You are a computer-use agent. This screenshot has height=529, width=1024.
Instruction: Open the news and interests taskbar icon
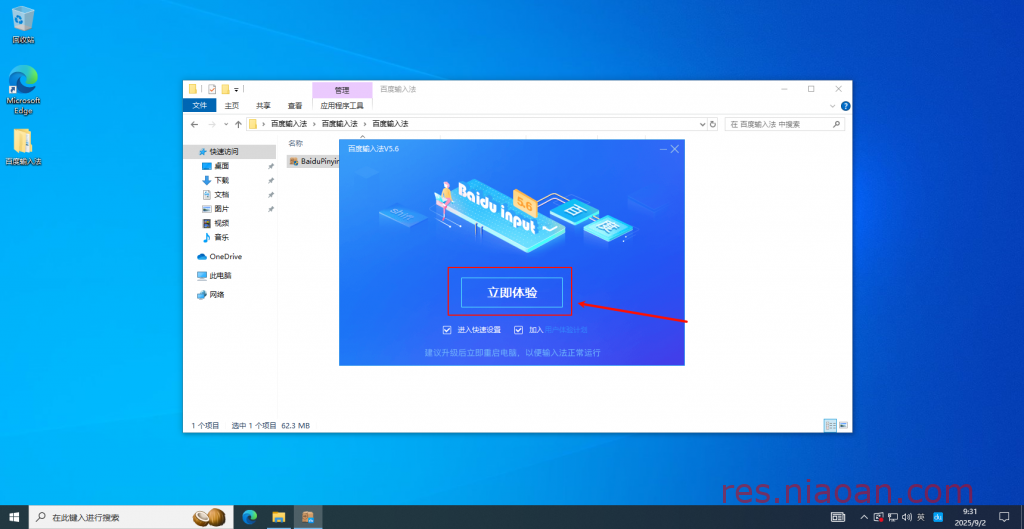pyautogui.click(x=838, y=517)
